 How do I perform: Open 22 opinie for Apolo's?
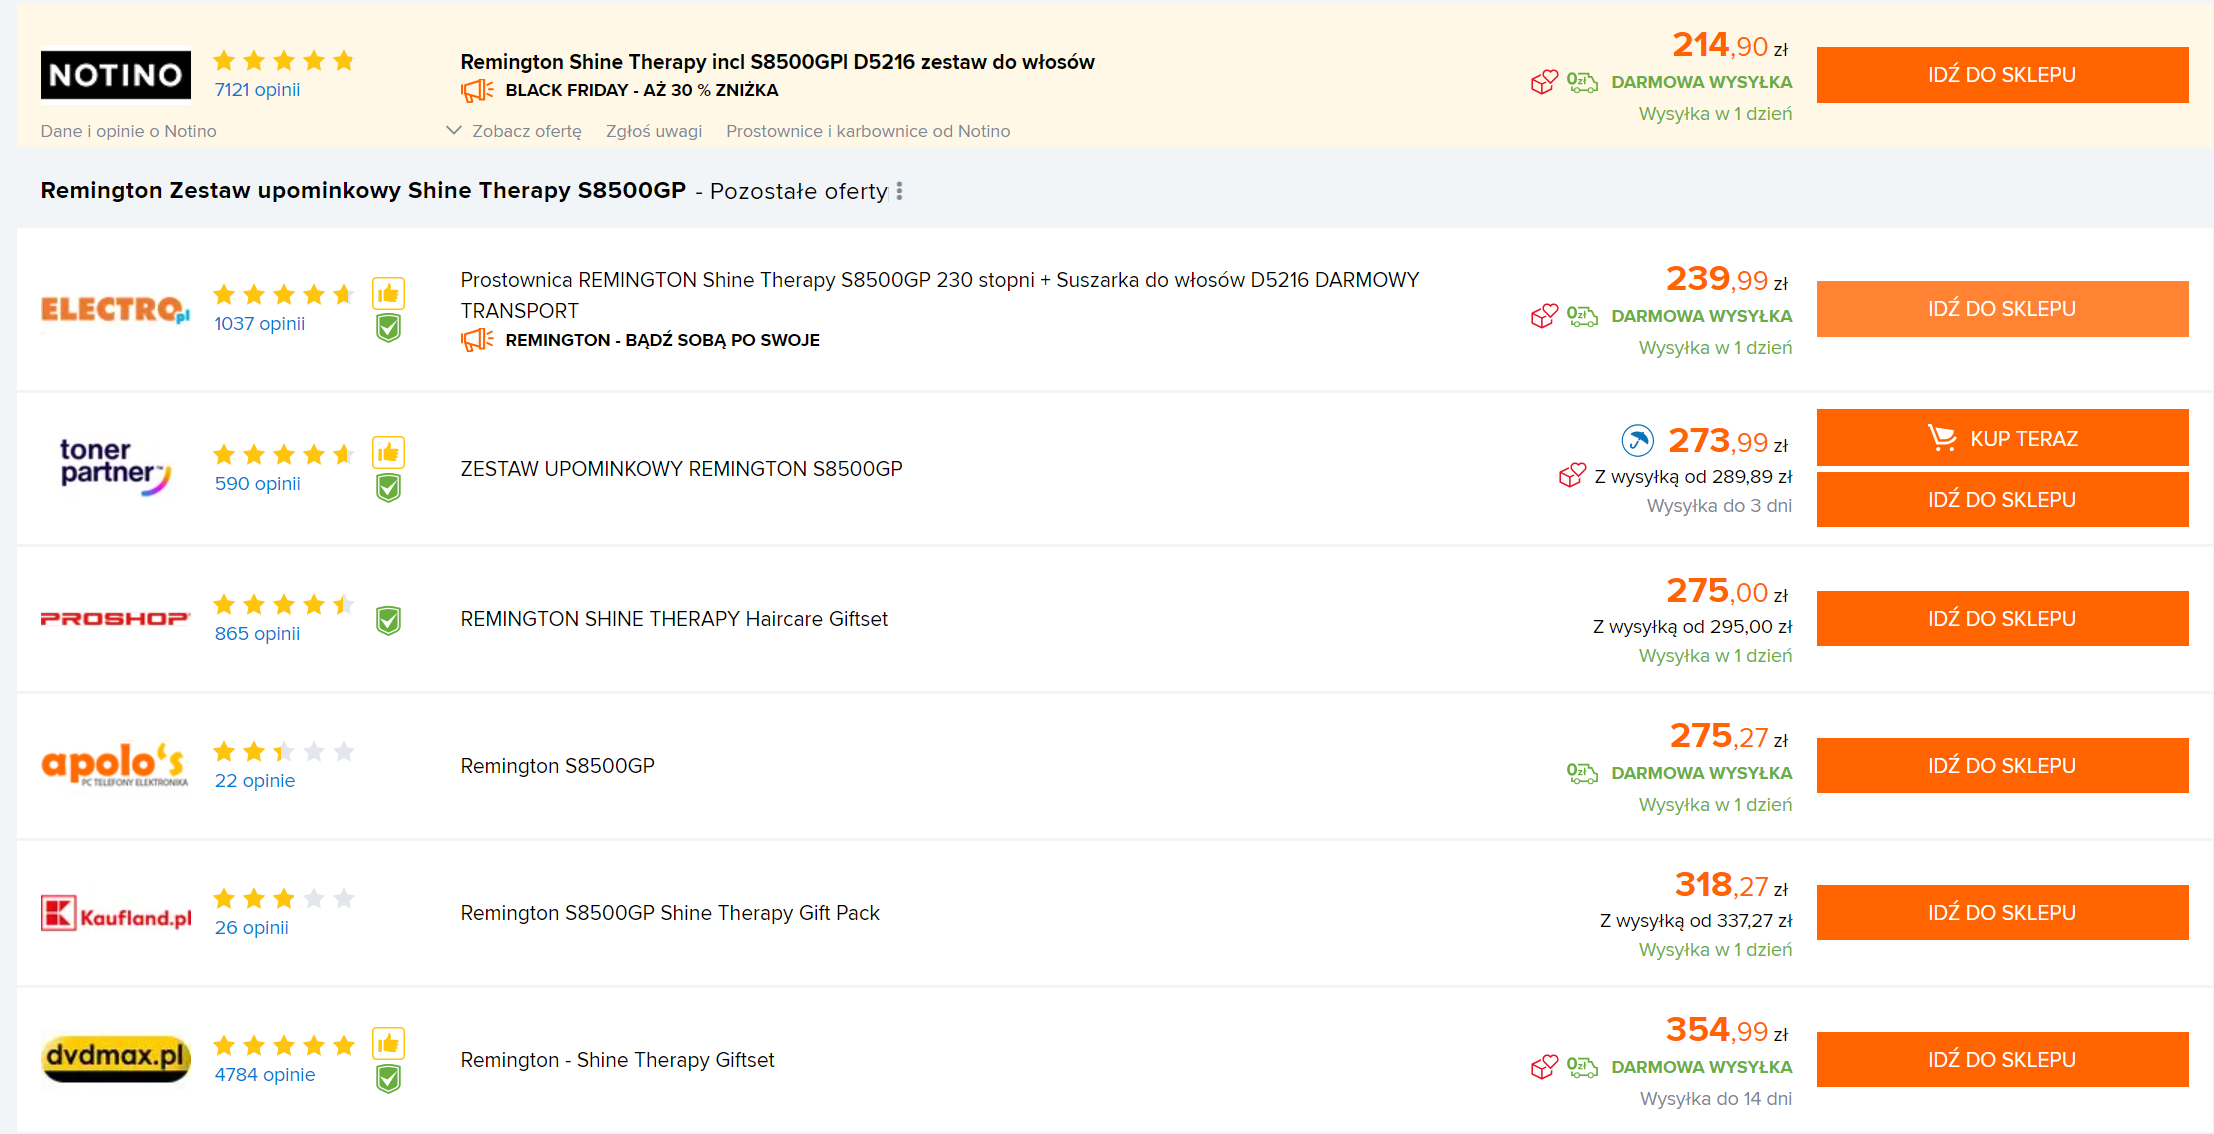coord(255,781)
